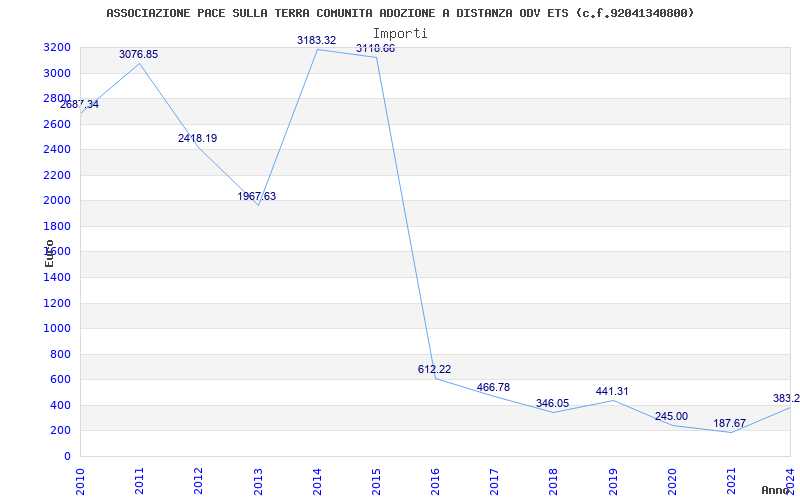Select the 2016 x-axis year

pos(435,481)
